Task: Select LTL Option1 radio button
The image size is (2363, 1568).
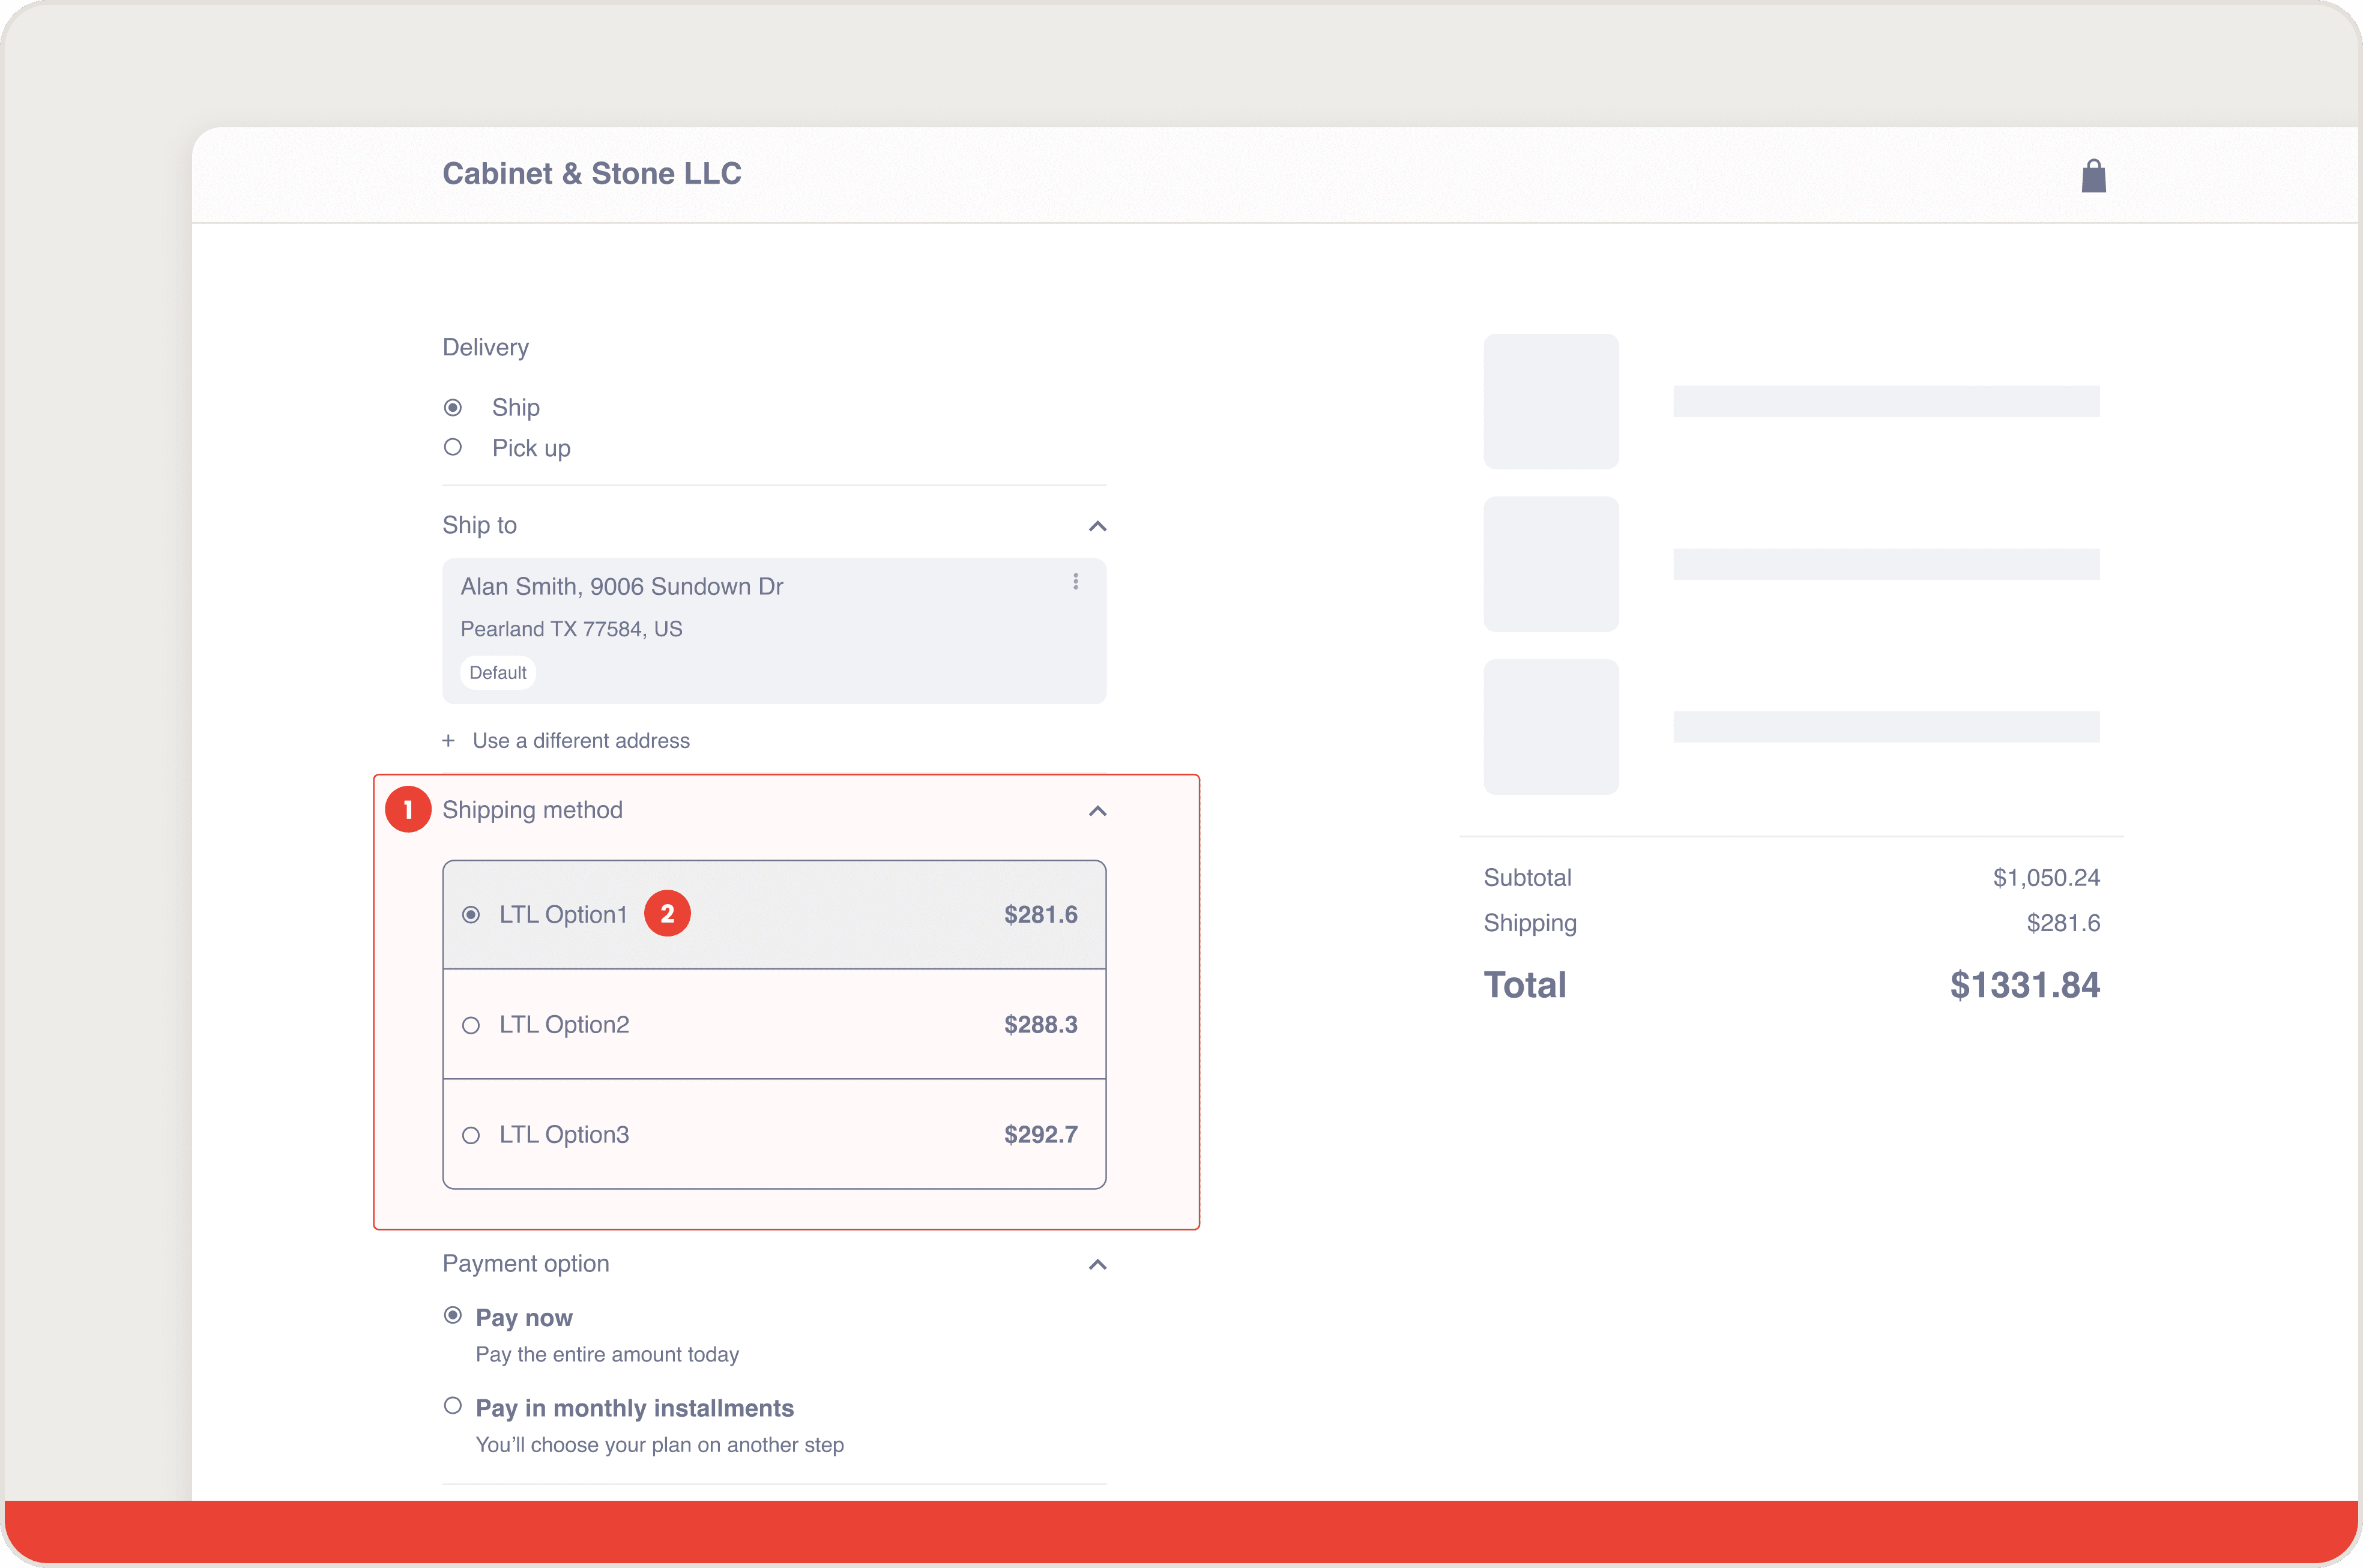Action: click(471, 915)
